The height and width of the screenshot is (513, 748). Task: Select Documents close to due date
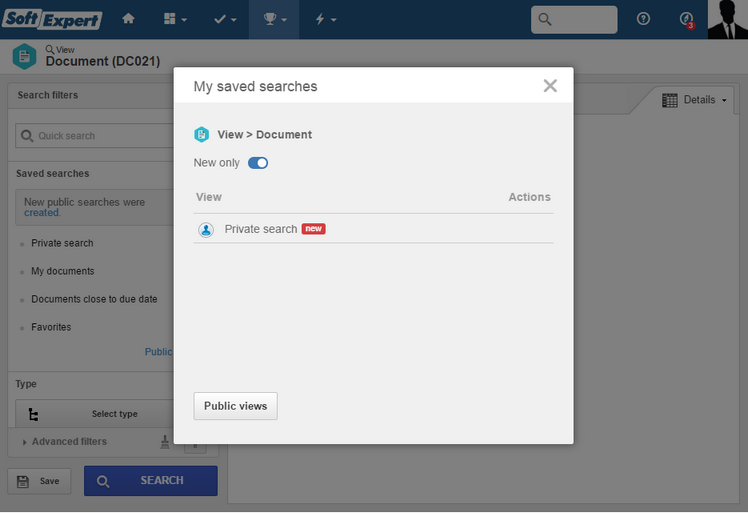coord(94,299)
